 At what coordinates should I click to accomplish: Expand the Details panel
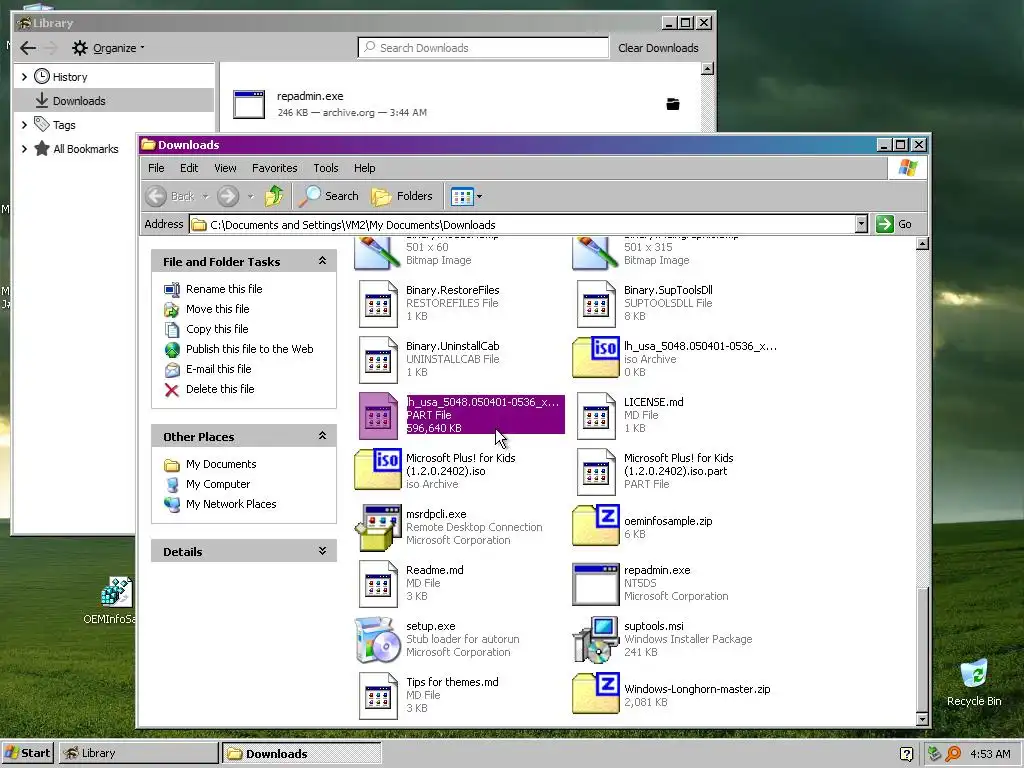[x=322, y=551]
